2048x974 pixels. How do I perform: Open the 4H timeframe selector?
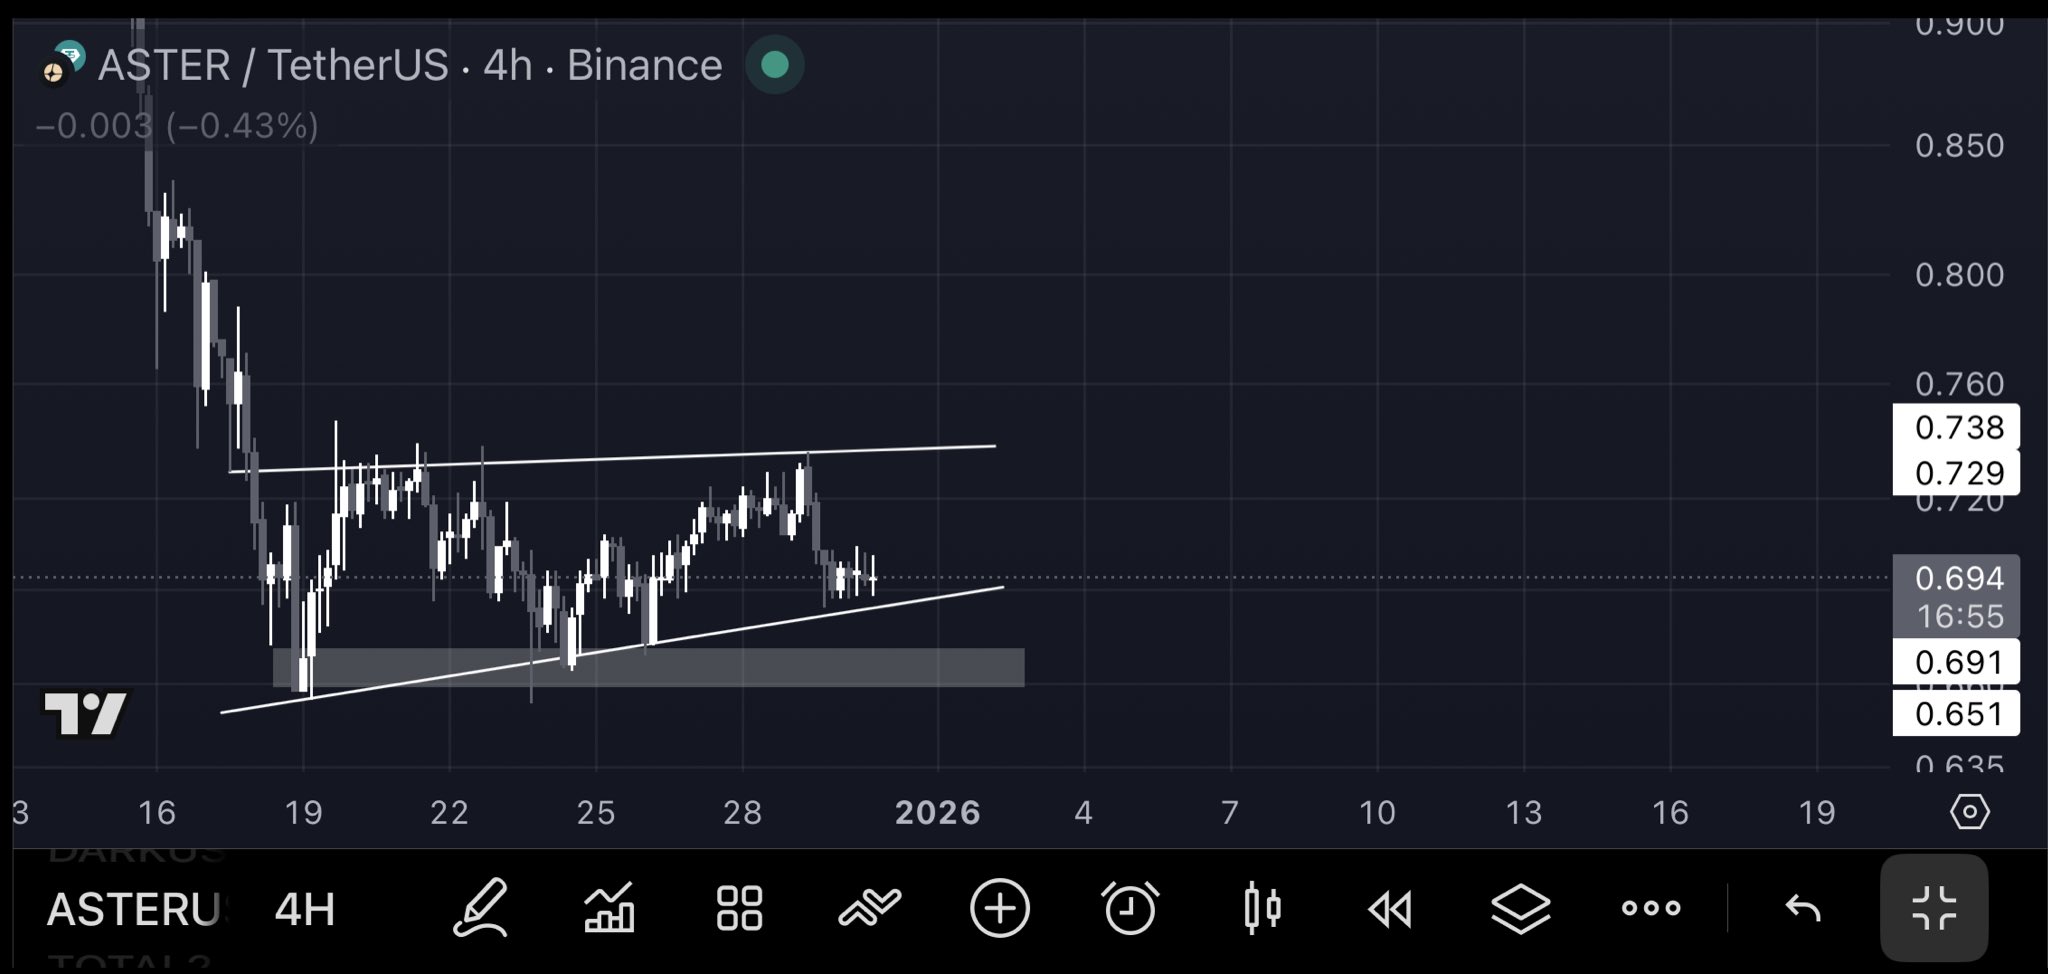pyautogui.click(x=304, y=908)
